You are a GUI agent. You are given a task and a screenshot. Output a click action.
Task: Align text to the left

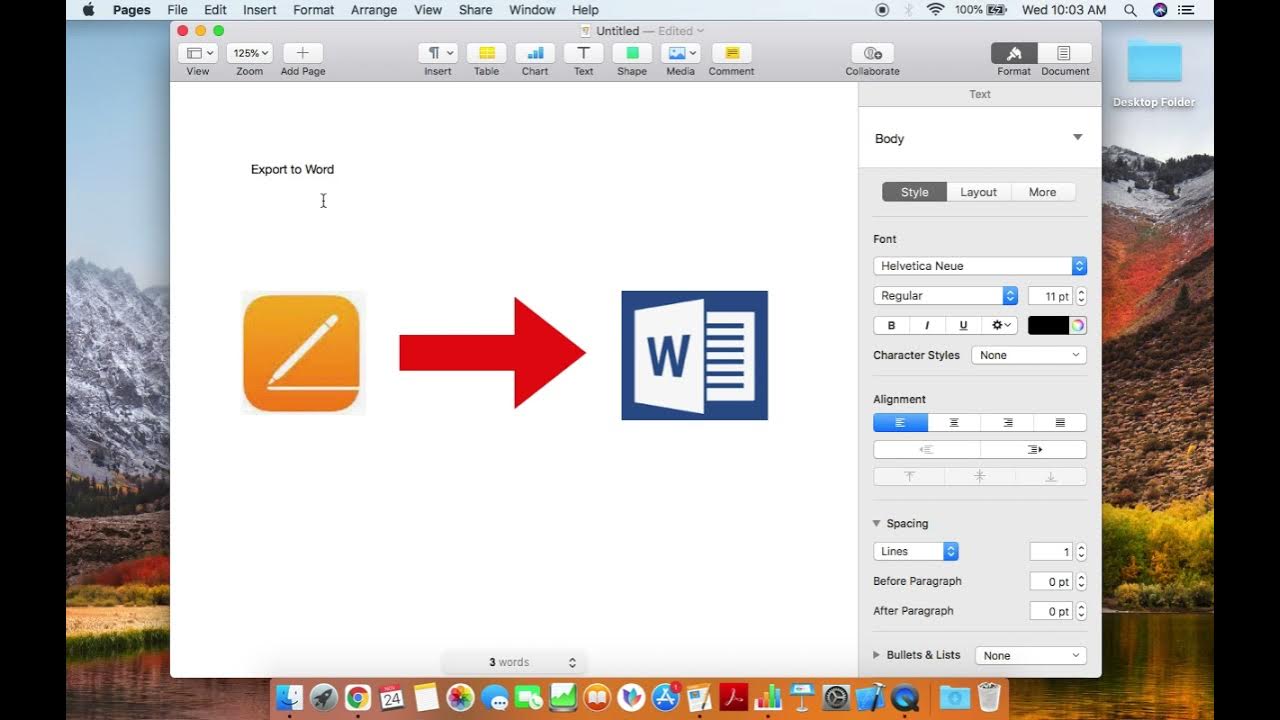(x=900, y=423)
